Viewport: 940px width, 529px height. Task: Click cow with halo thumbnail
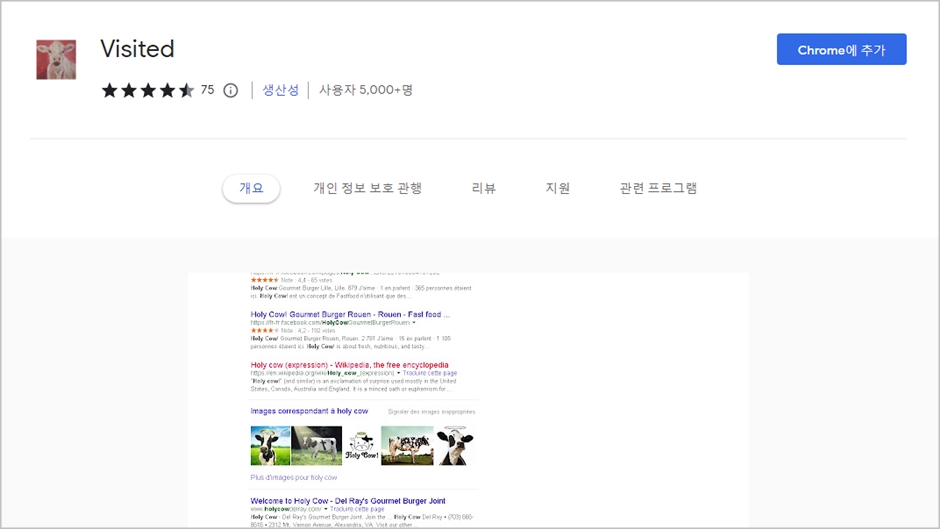point(455,446)
